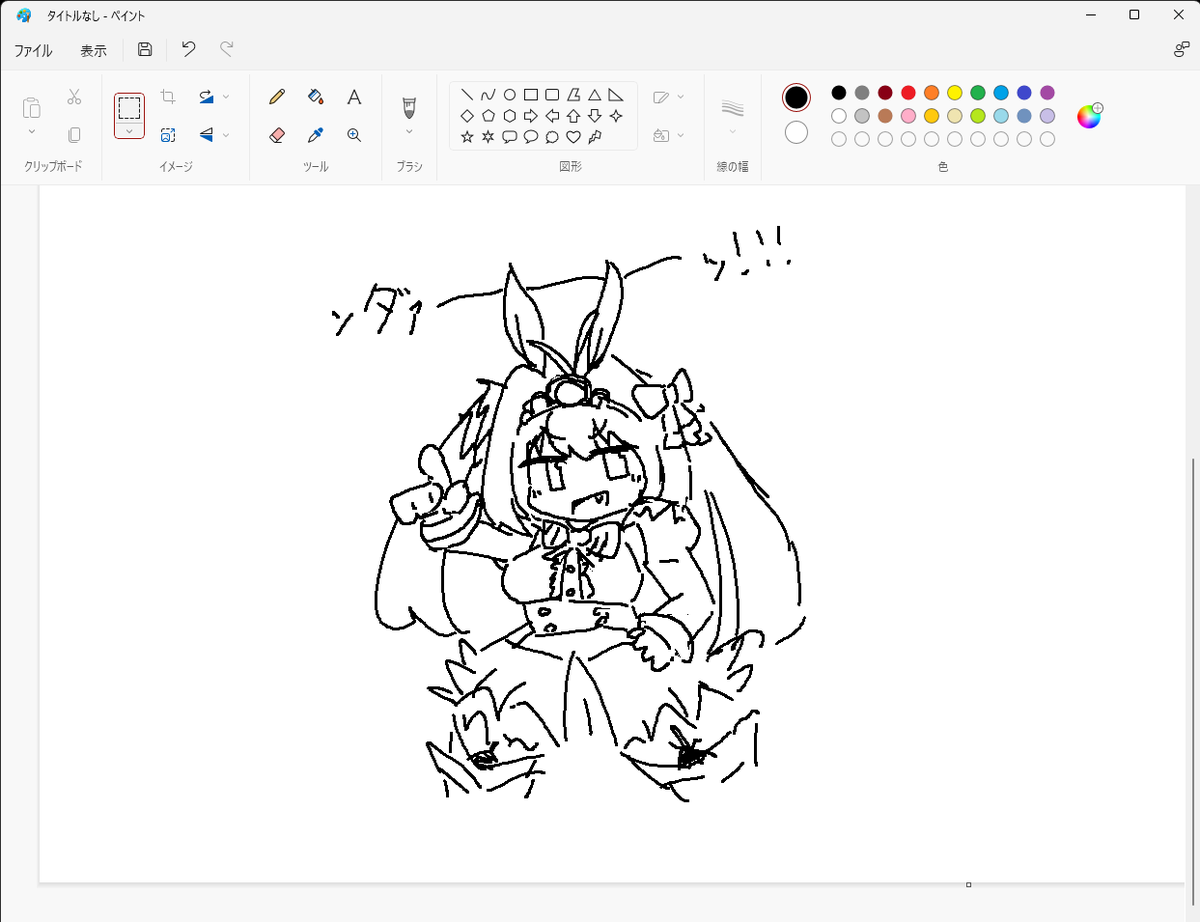Select the Pencil tool

pos(277,97)
